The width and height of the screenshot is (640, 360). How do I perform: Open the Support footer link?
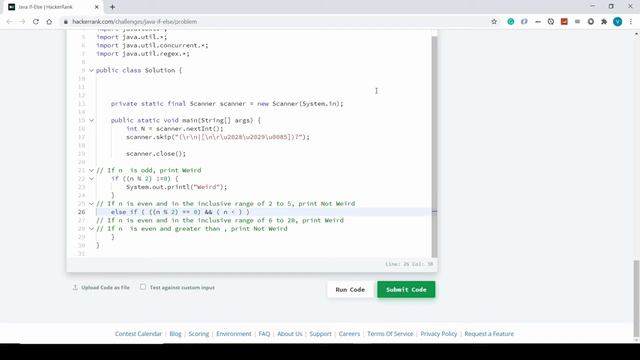(x=320, y=333)
